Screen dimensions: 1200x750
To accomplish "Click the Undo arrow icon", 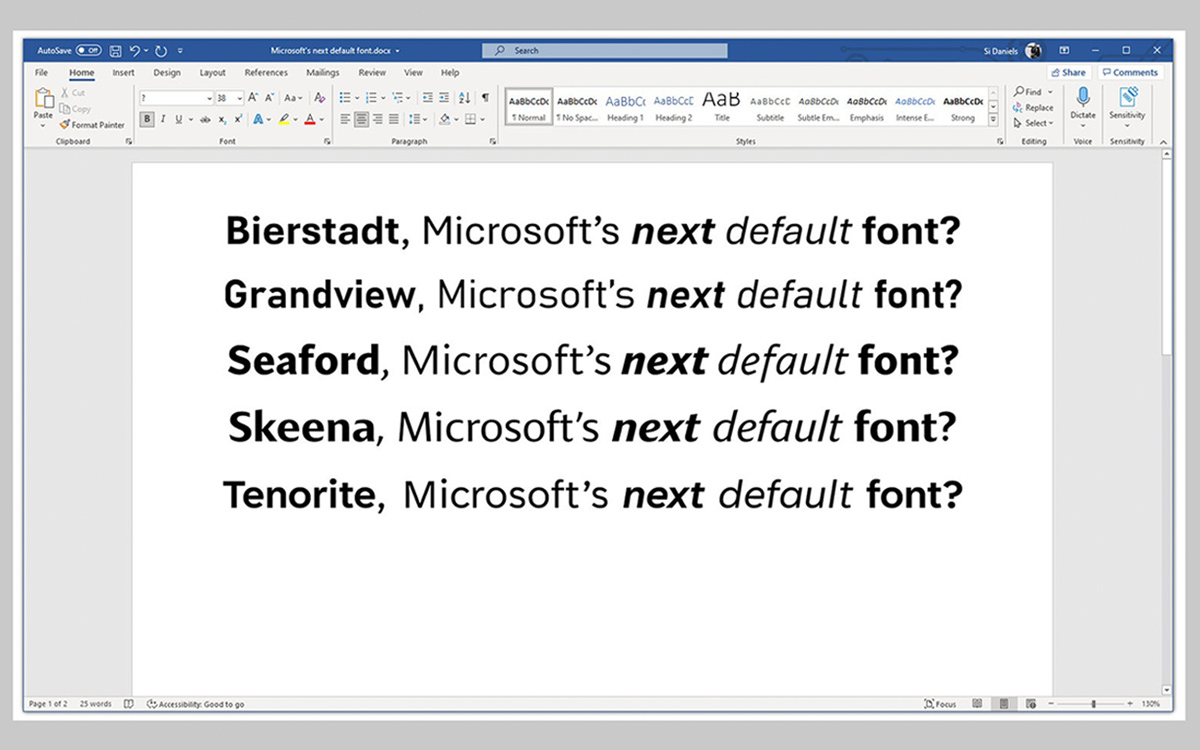I will (x=135, y=50).
